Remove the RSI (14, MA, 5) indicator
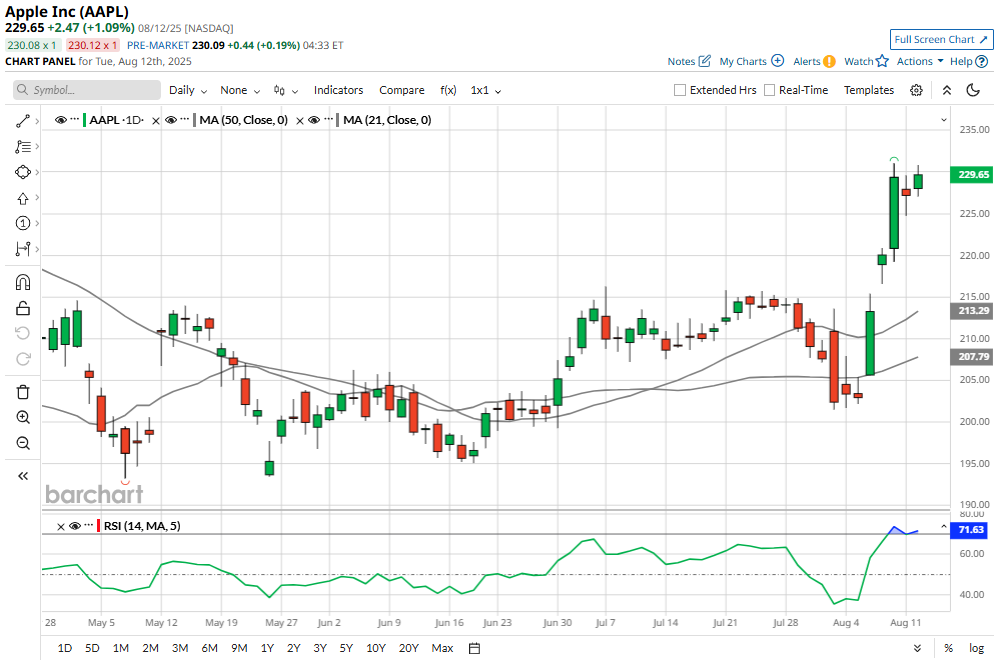1006x664 pixels. click(61, 527)
